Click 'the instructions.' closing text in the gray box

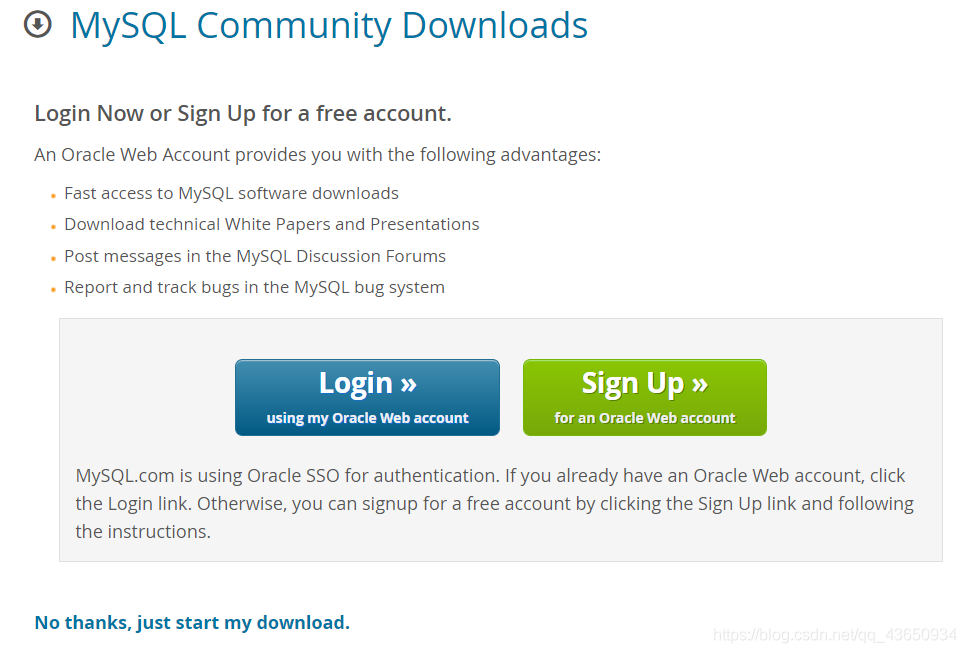(143, 531)
